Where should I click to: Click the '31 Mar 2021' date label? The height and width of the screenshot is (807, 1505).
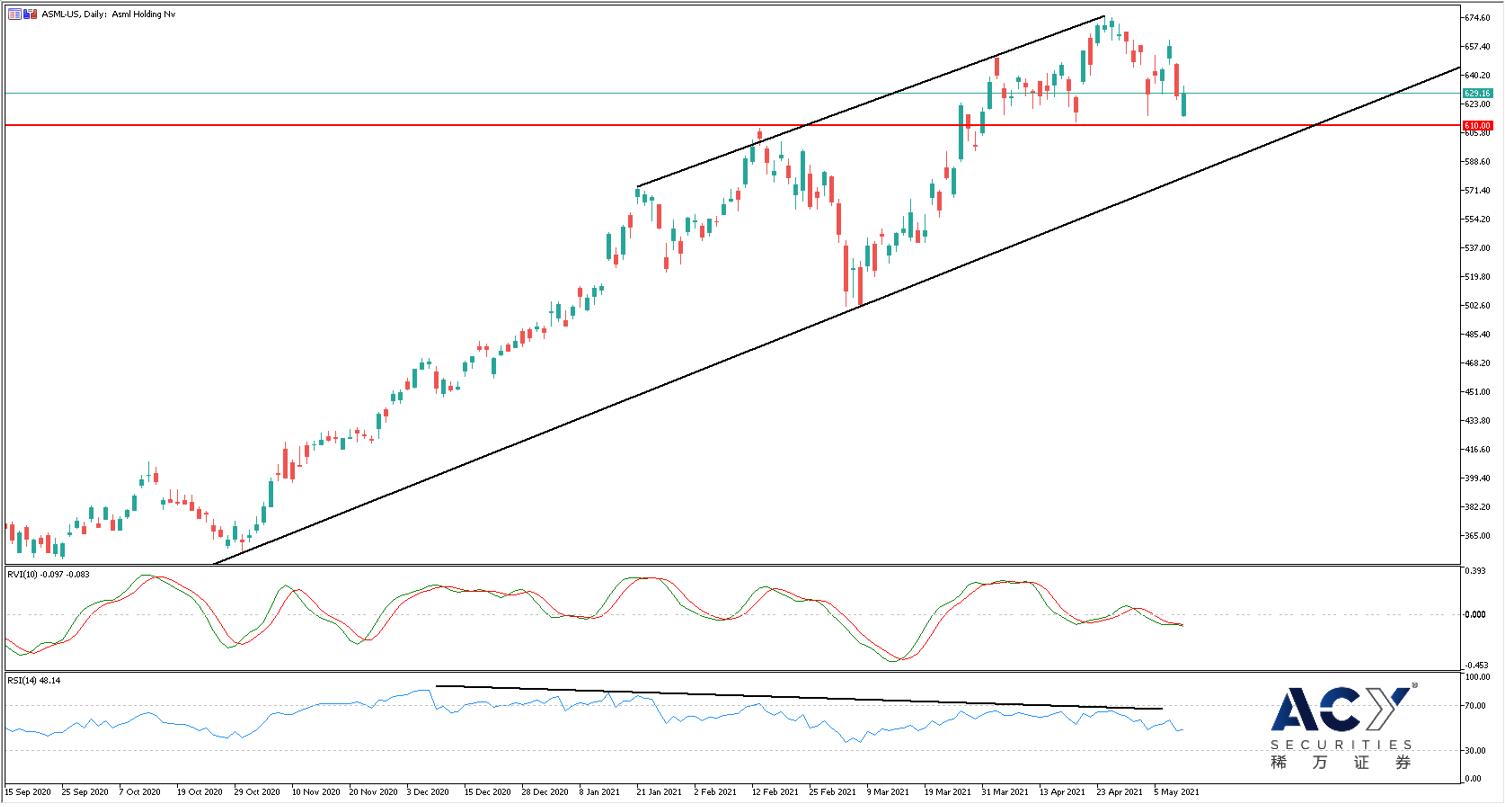(x=1005, y=791)
